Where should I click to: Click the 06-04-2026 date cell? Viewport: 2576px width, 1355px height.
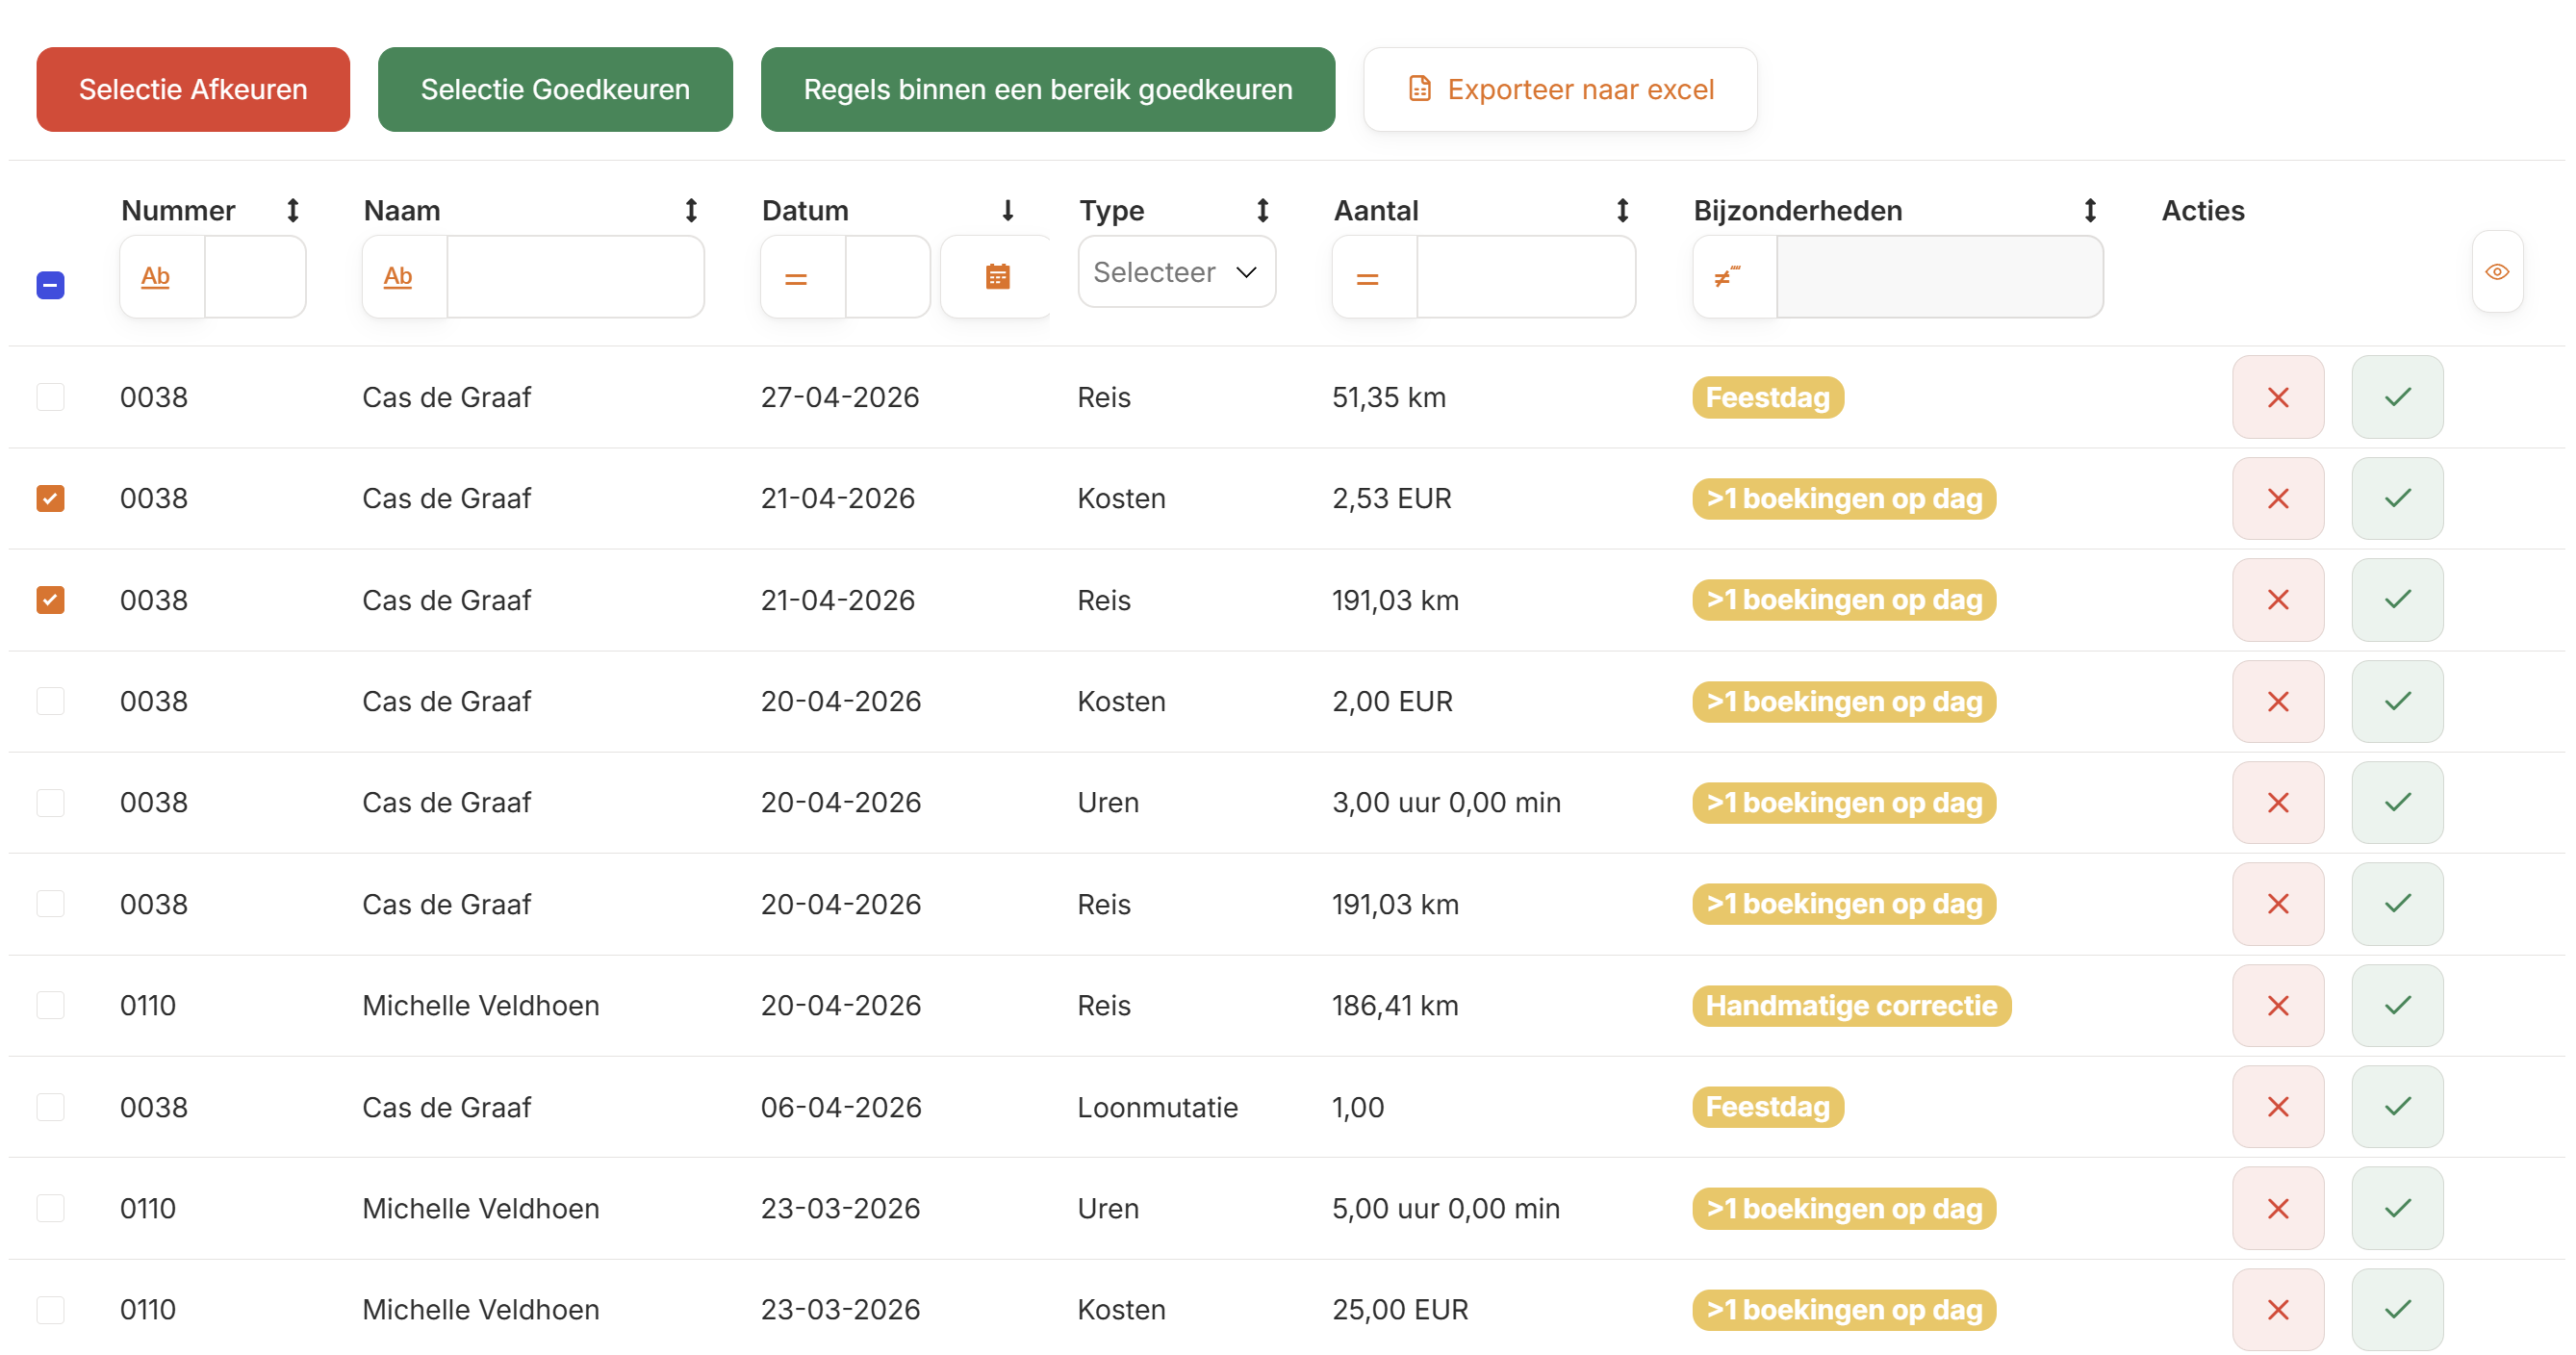tap(840, 1107)
